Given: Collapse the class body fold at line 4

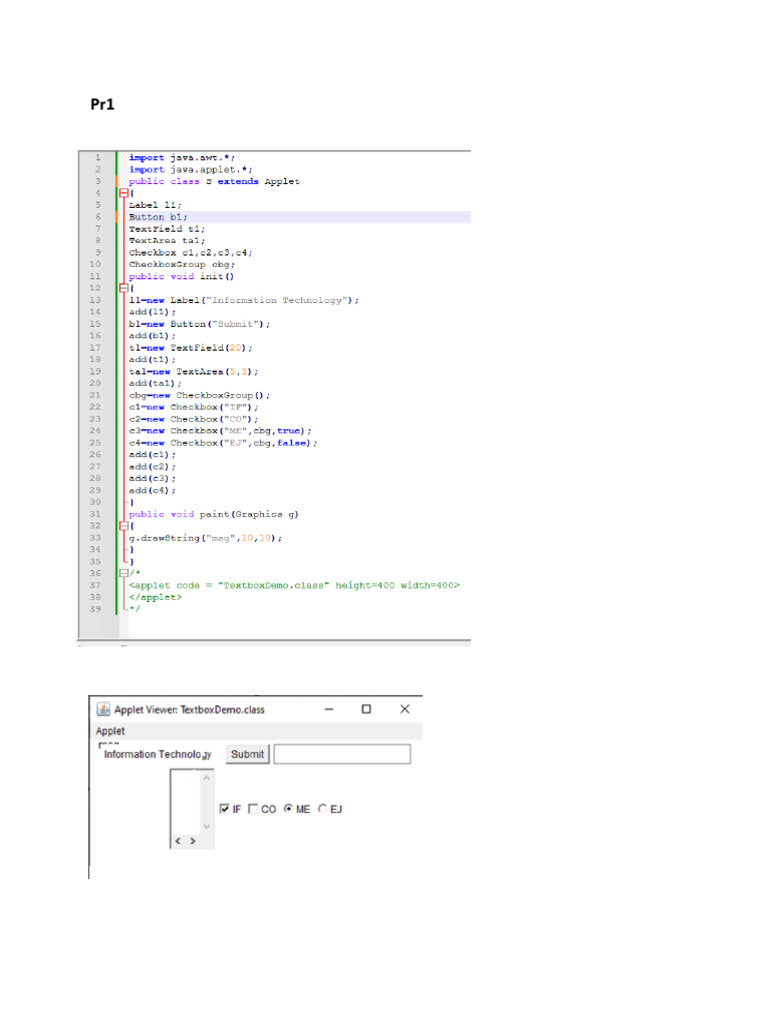Looking at the screenshot, I should [124, 193].
